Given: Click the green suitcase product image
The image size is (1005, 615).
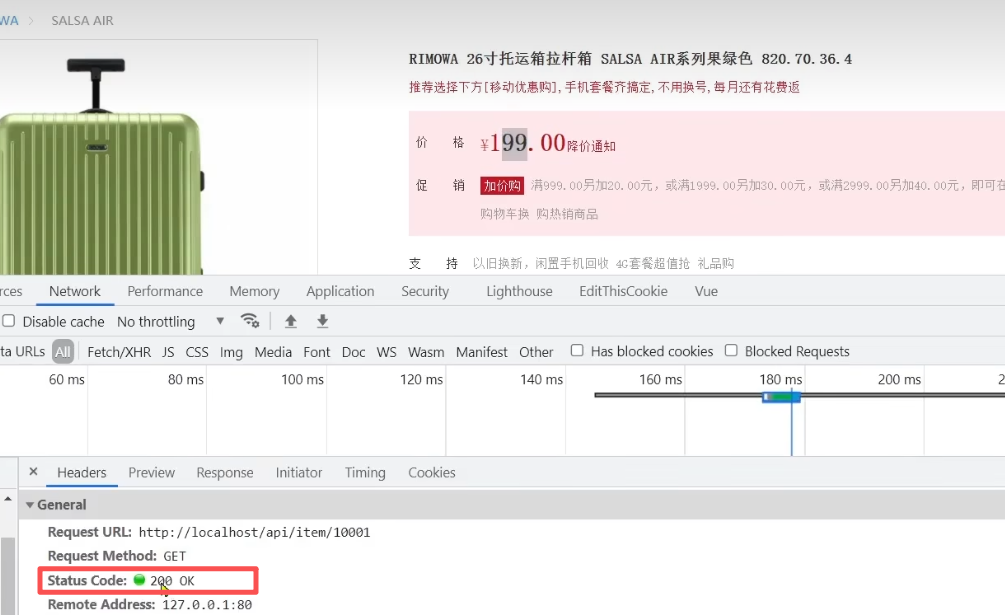Looking at the screenshot, I should coord(103,167).
